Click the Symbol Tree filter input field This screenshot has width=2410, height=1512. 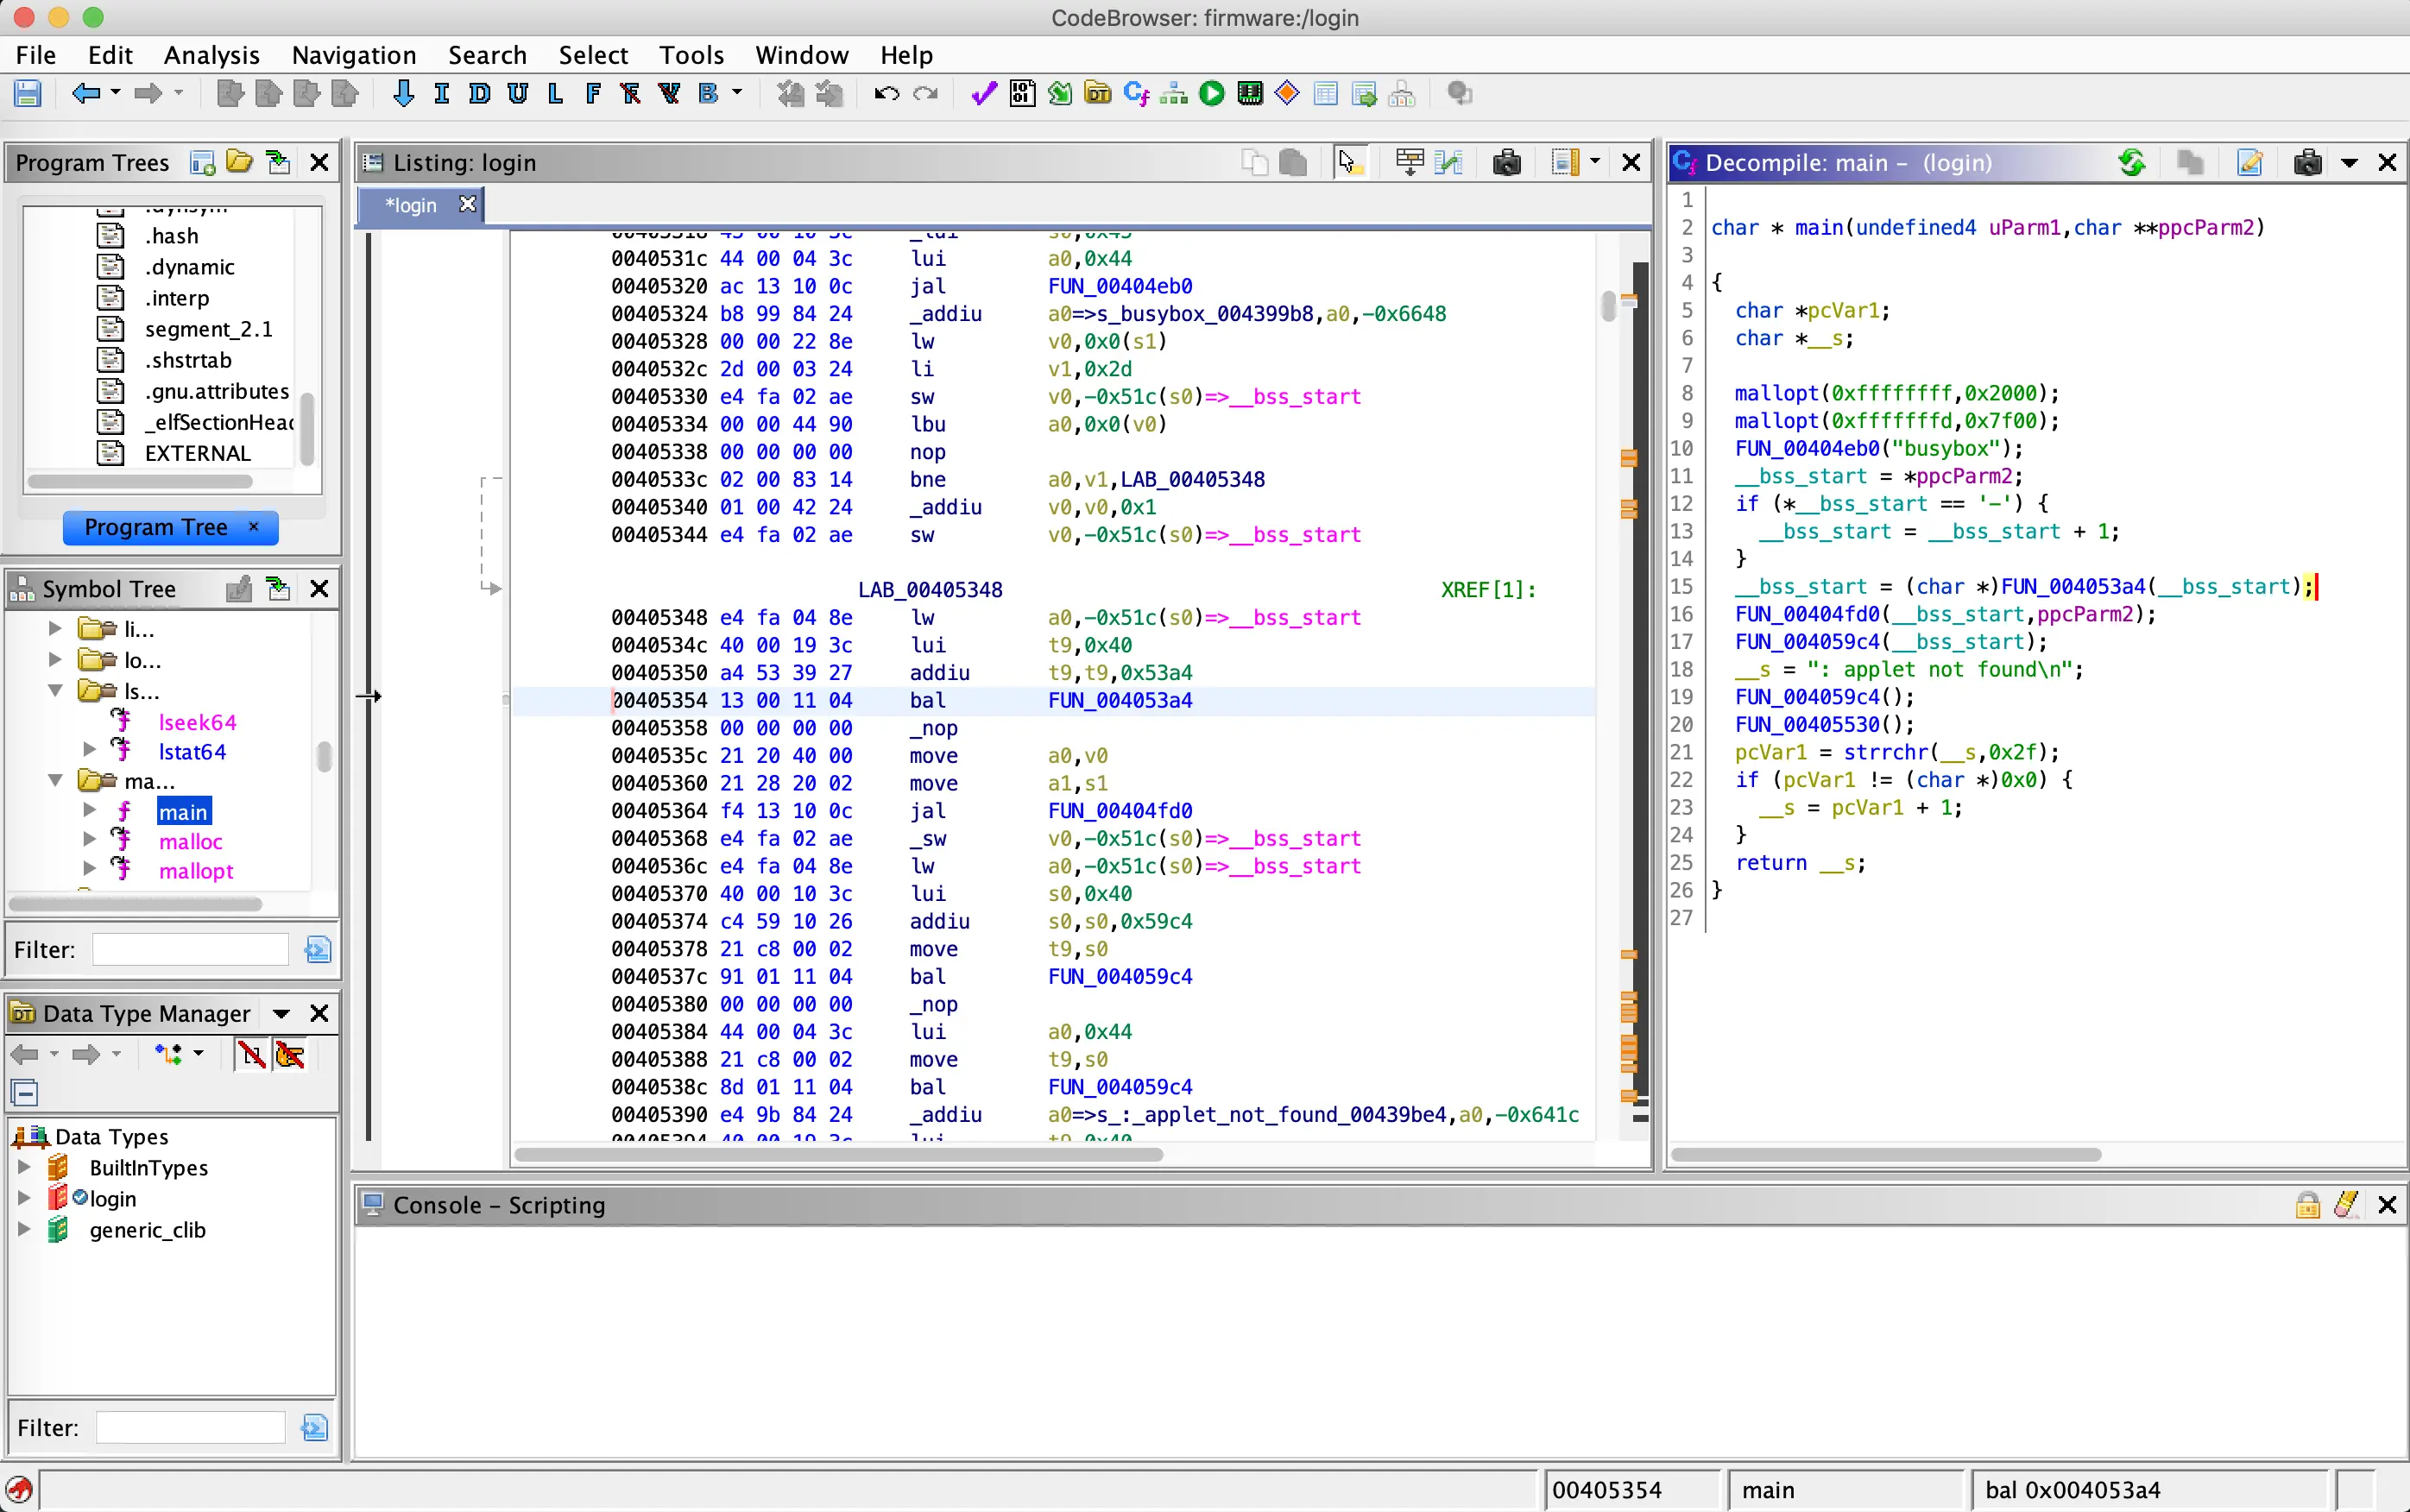point(190,949)
